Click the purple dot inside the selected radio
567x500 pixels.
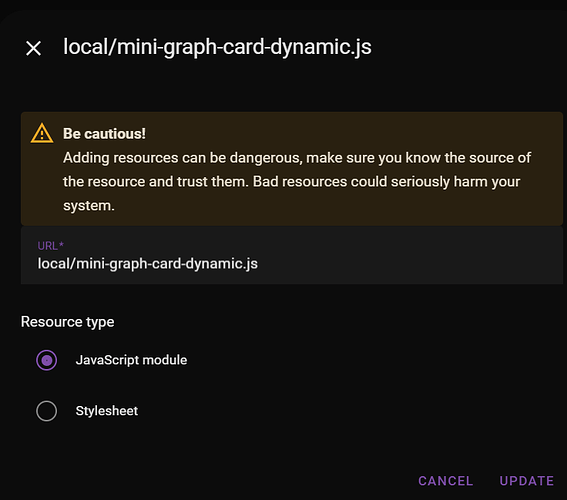[46, 360]
